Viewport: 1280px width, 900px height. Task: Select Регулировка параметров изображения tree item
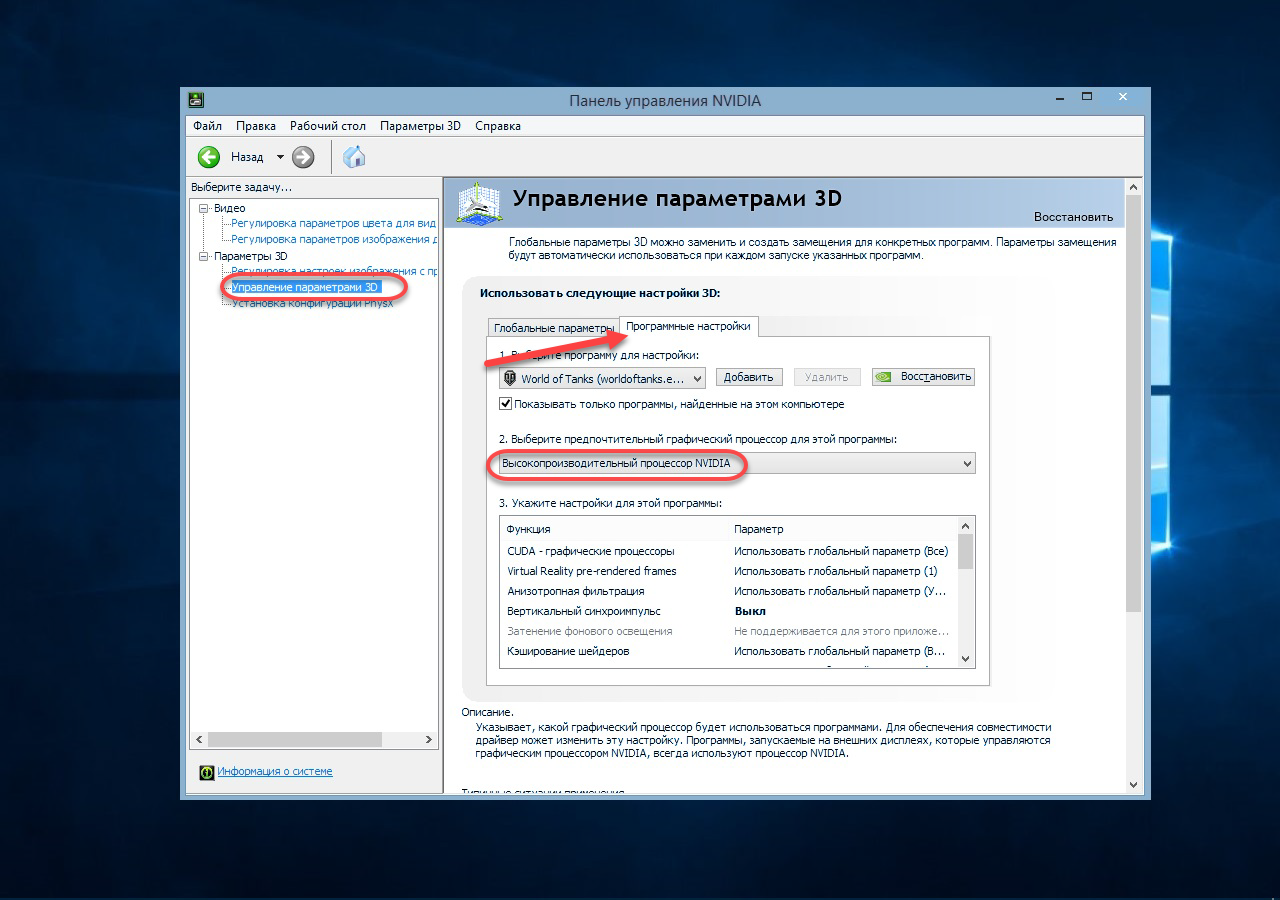[x=333, y=239]
